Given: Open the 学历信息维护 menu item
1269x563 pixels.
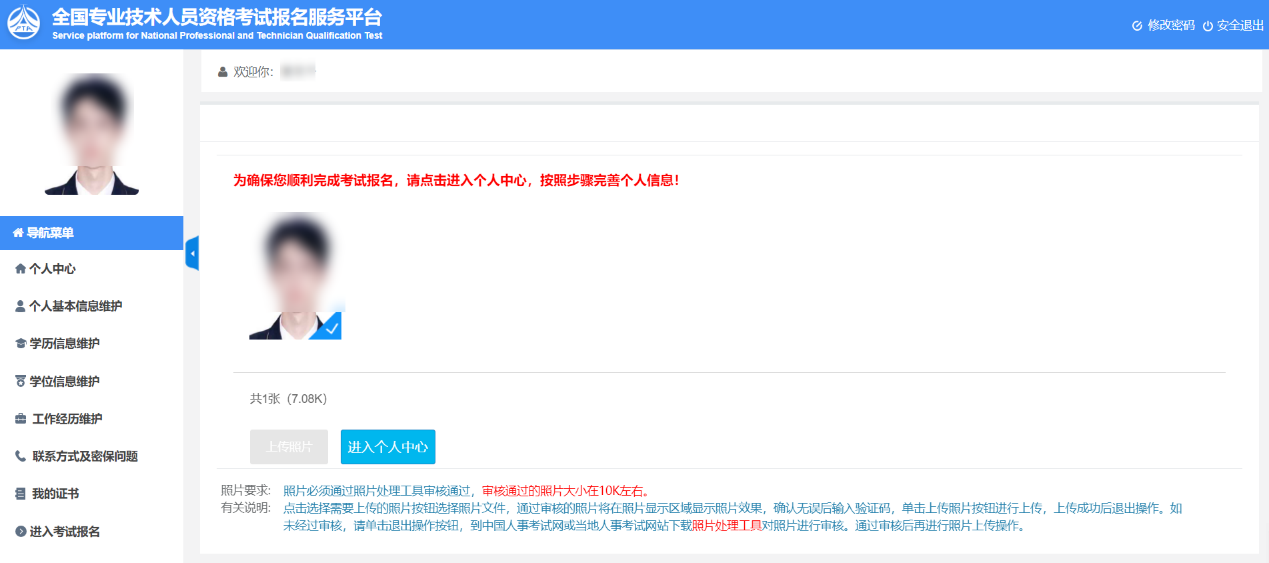Looking at the screenshot, I should click(64, 344).
